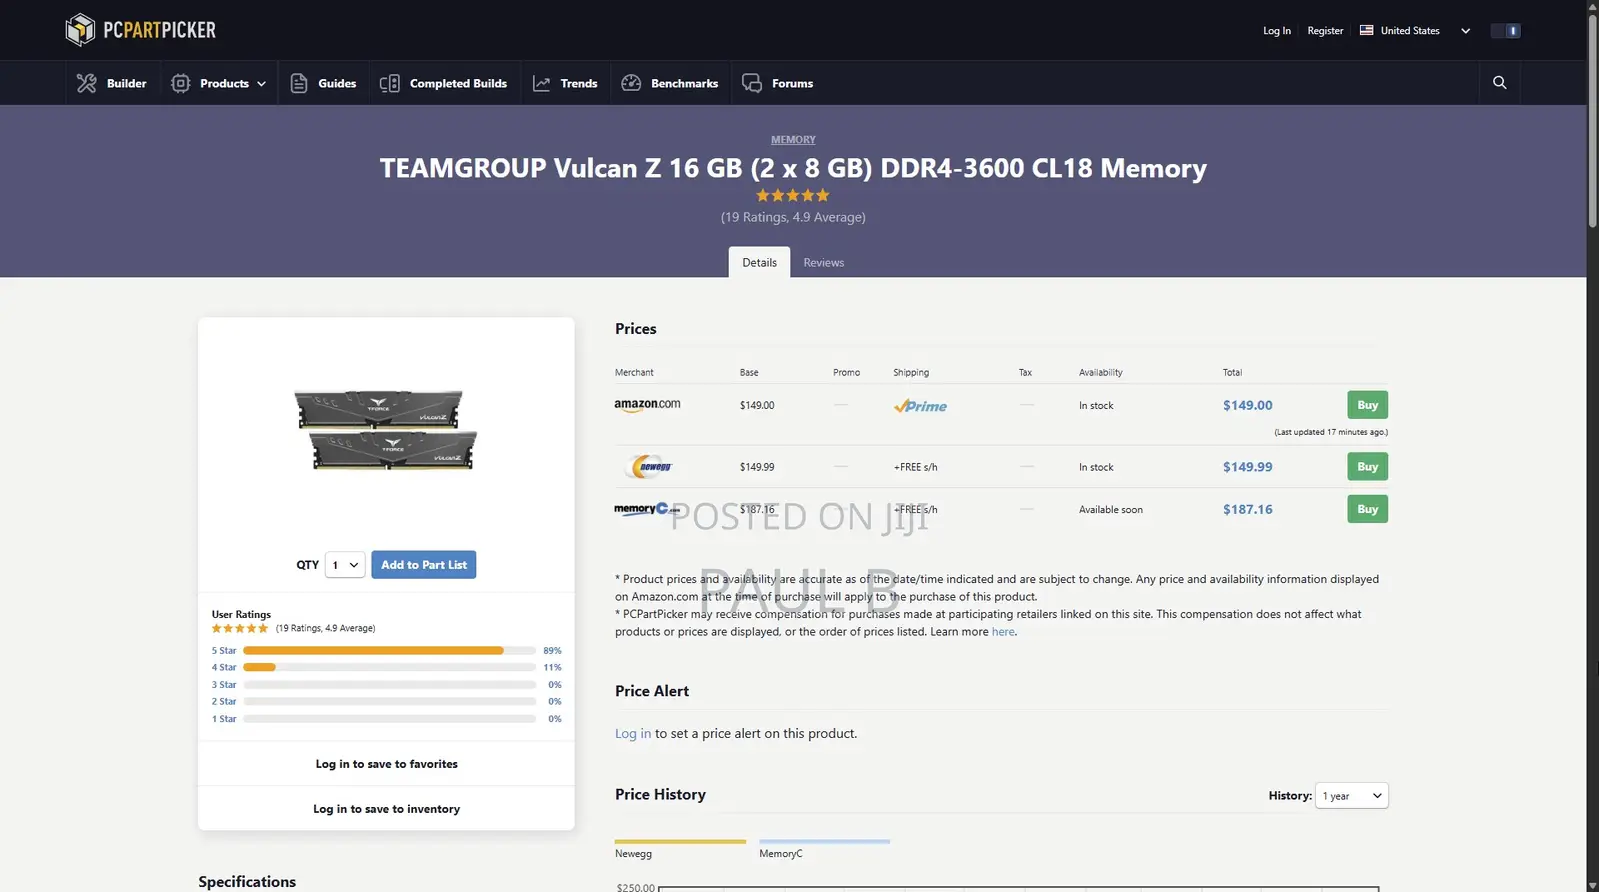This screenshot has width=1599, height=892.
Task: Open the Benchmarks gauge icon
Action: [x=631, y=83]
